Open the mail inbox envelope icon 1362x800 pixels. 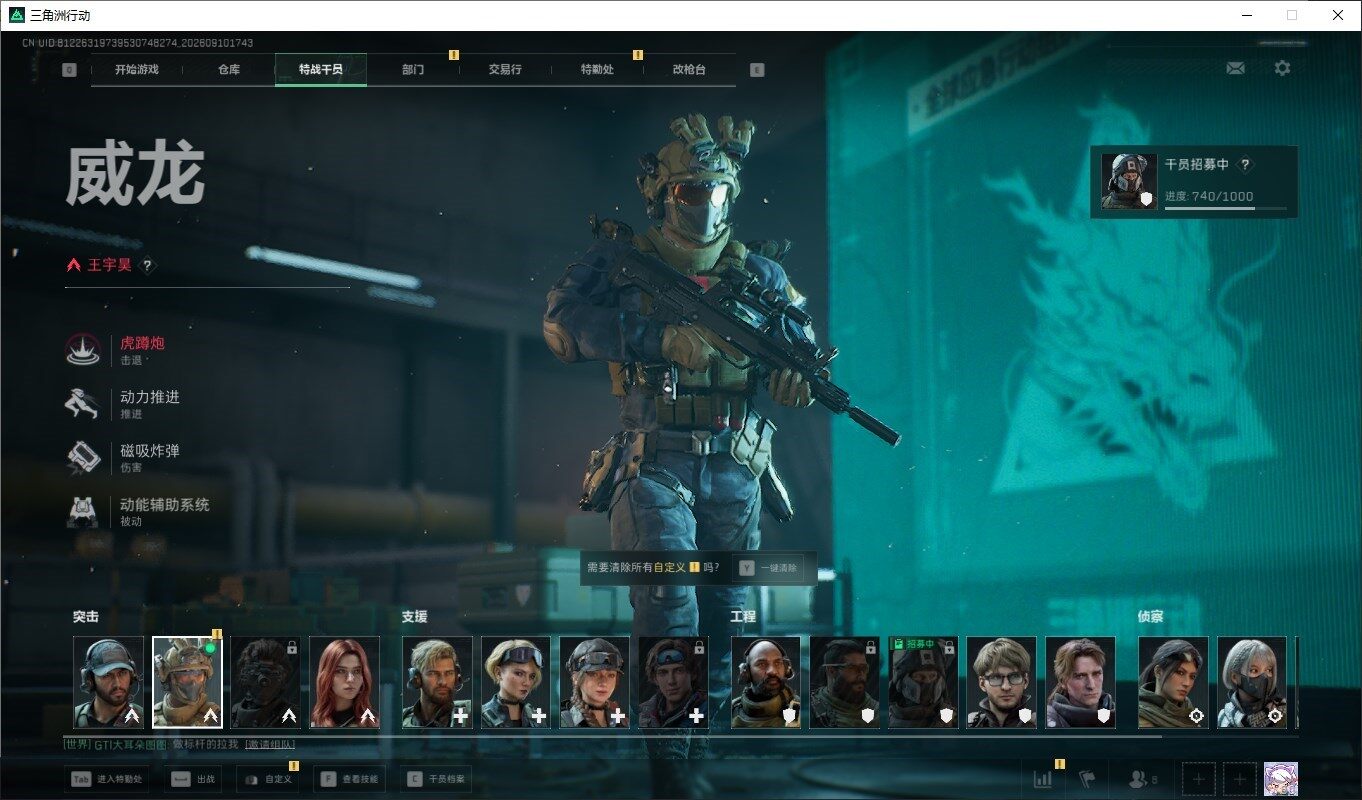(x=1235, y=68)
